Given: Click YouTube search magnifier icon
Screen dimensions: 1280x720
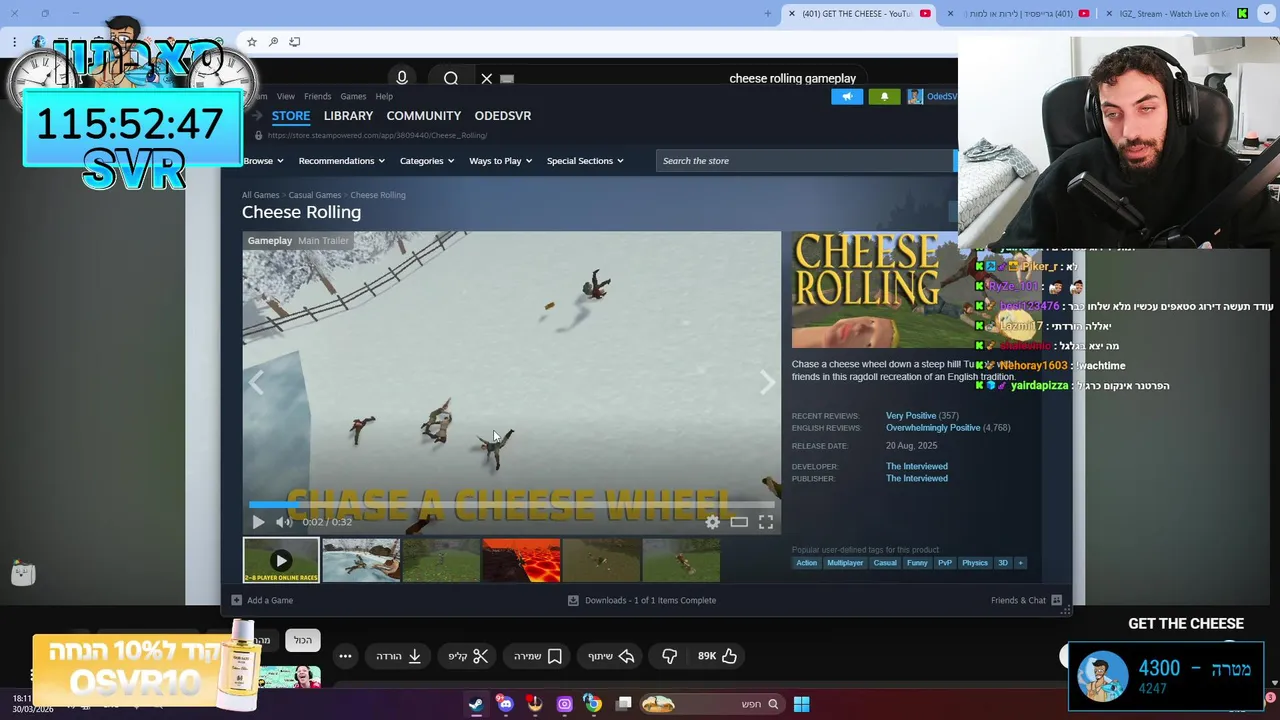Looking at the screenshot, I should tap(451, 78).
